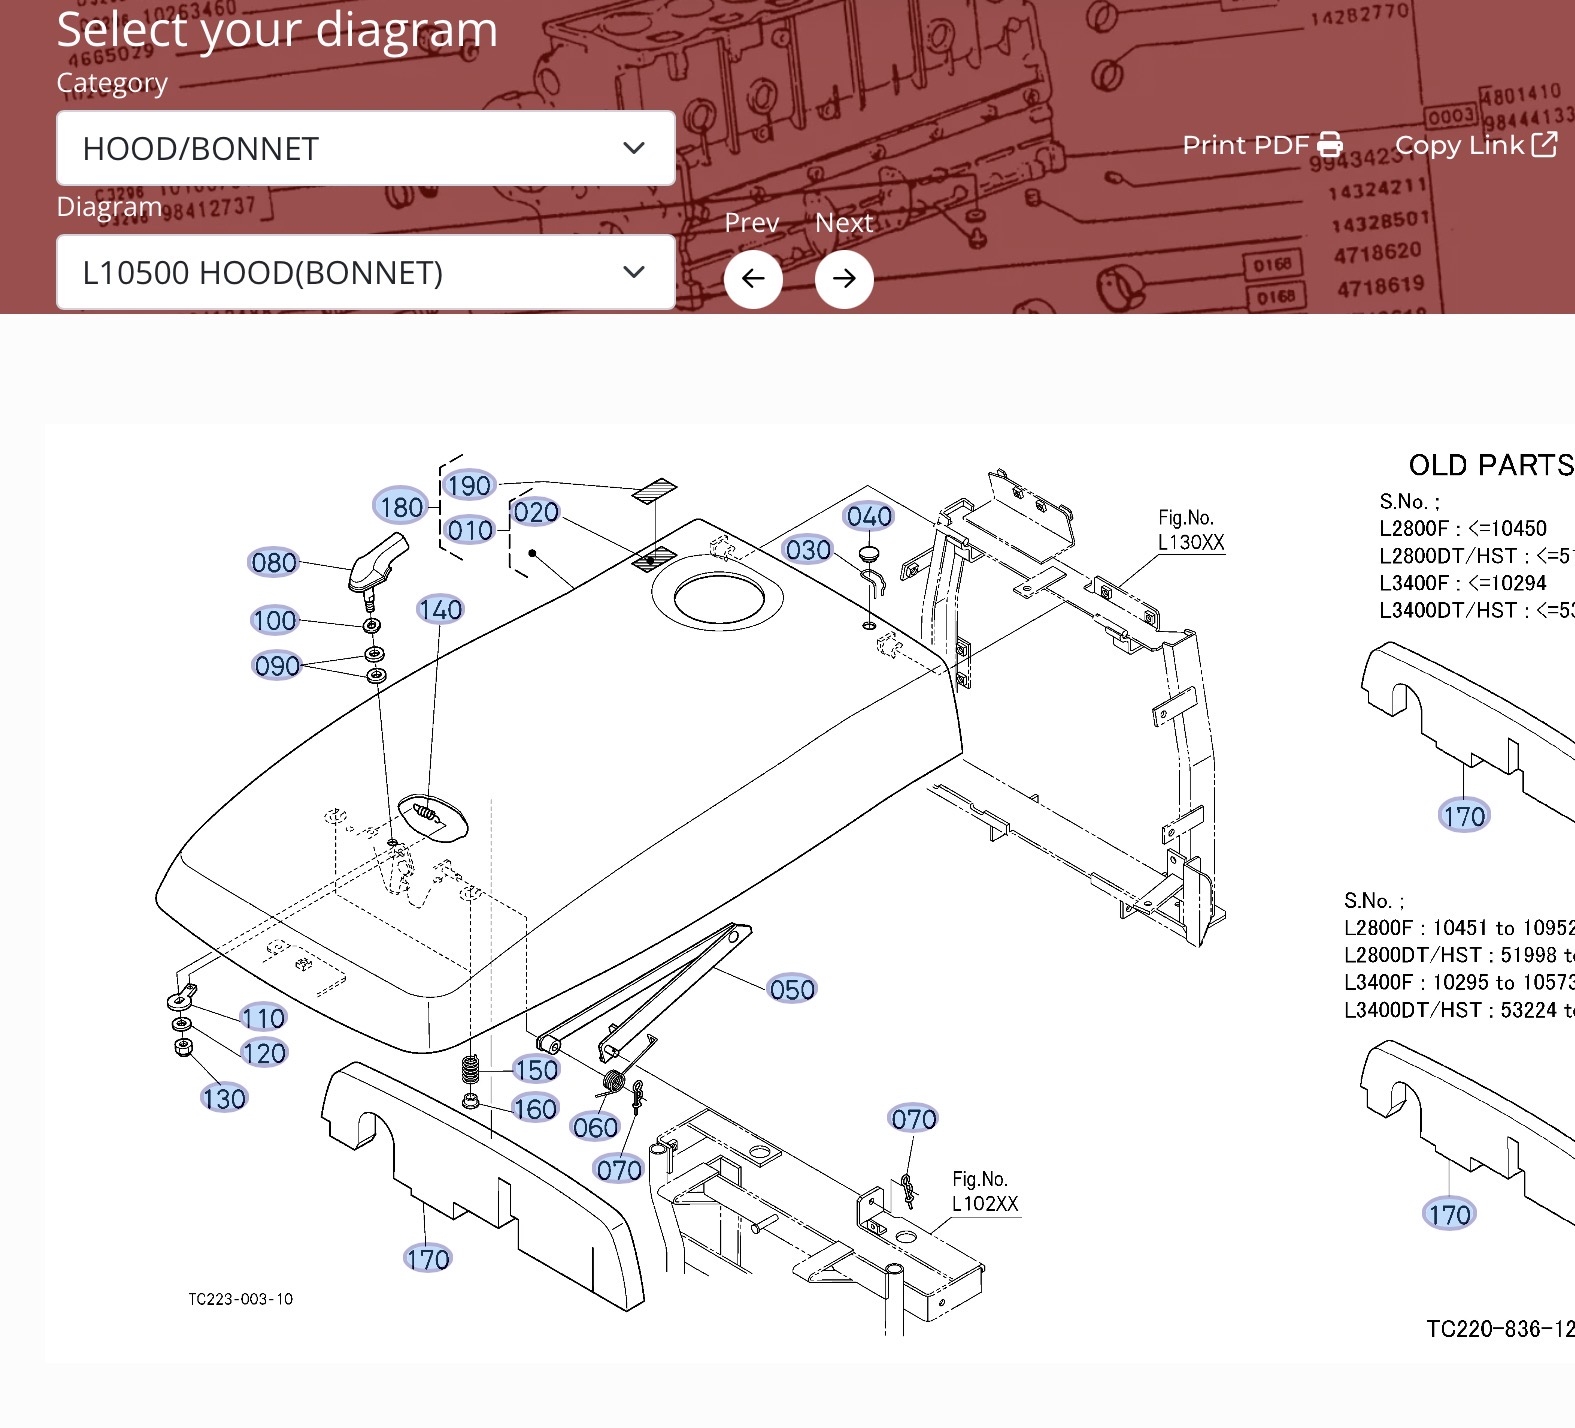
Task: Click part marker 030 near hood opening
Action: (x=808, y=550)
